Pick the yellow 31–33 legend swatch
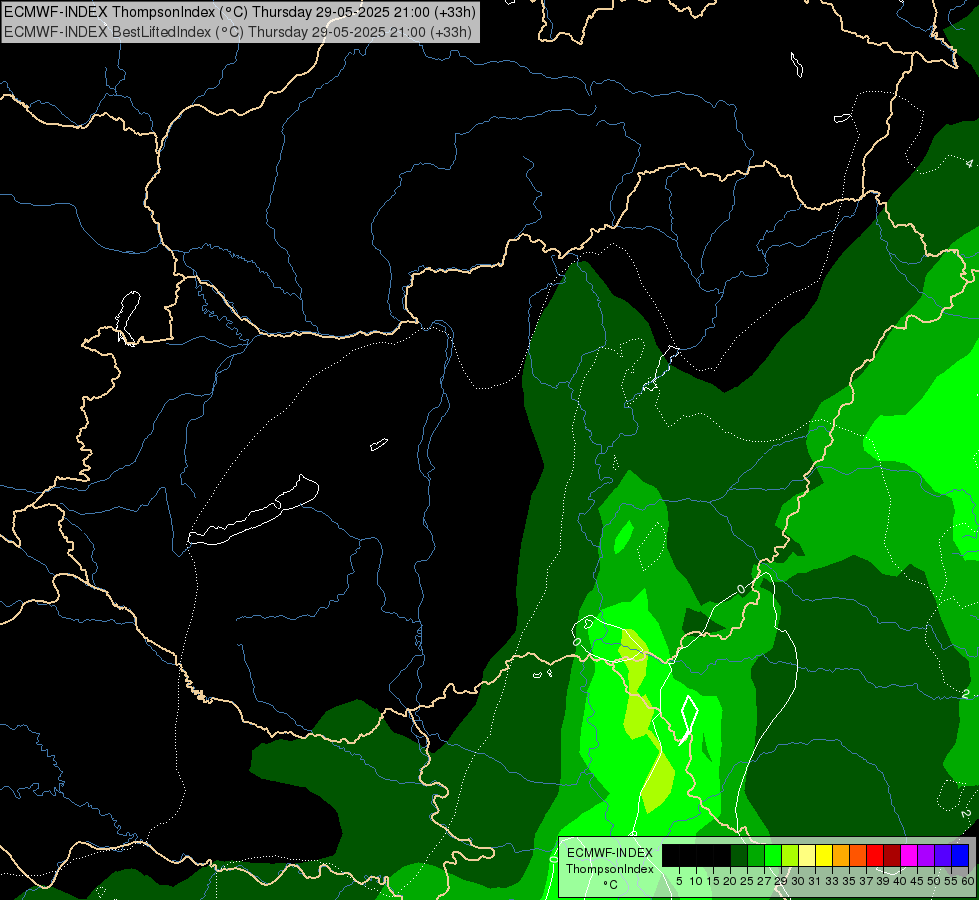 824,855
